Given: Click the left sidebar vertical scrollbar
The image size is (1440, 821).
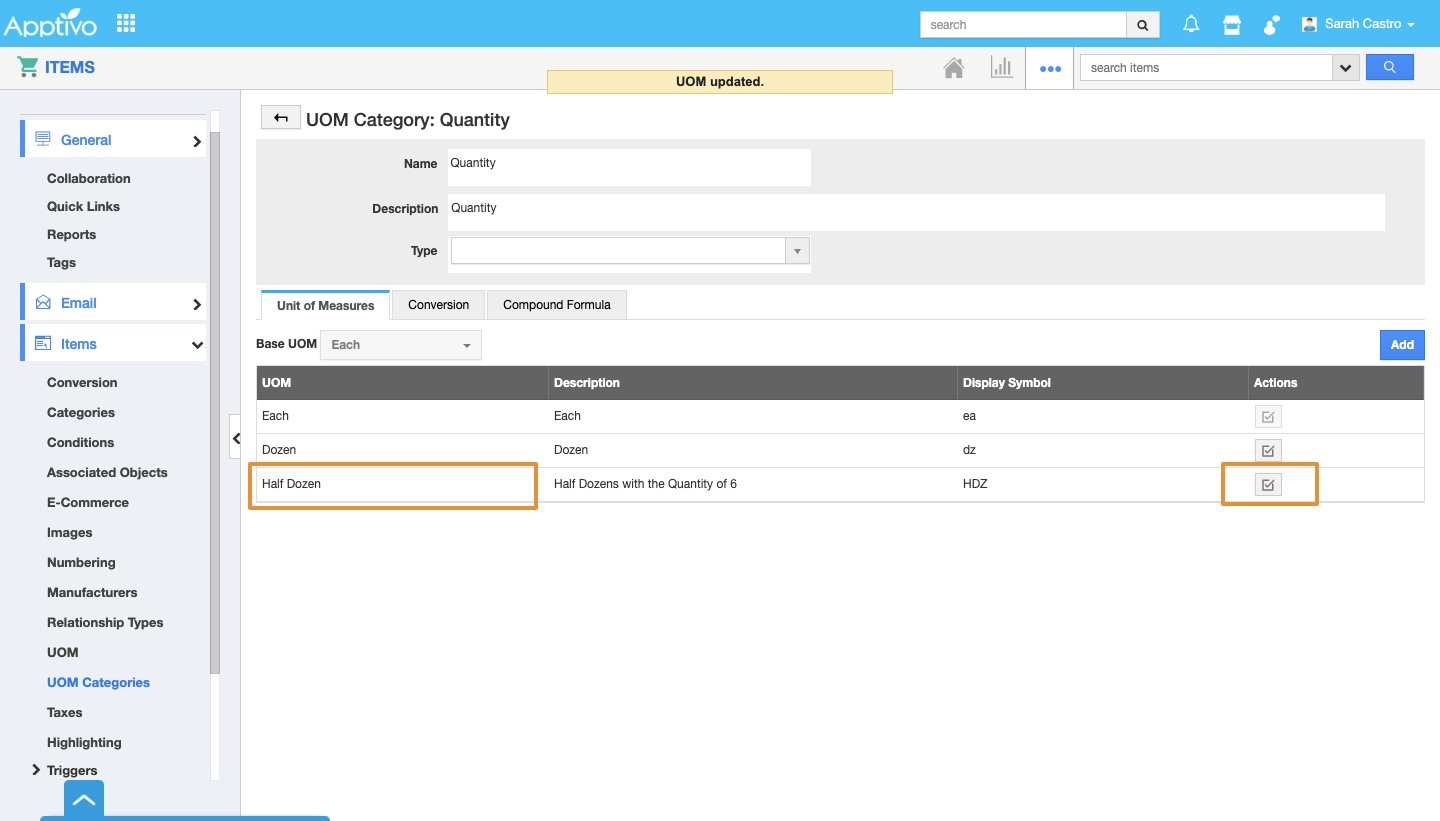Looking at the screenshot, I should [215, 400].
